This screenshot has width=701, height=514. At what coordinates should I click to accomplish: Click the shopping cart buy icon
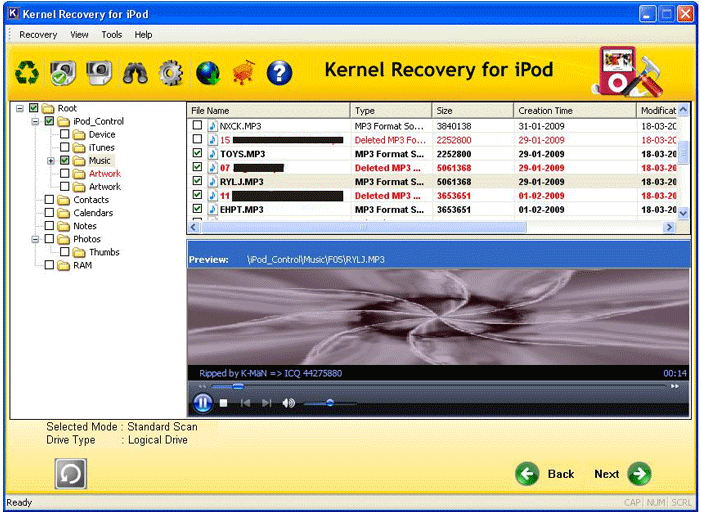click(244, 72)
